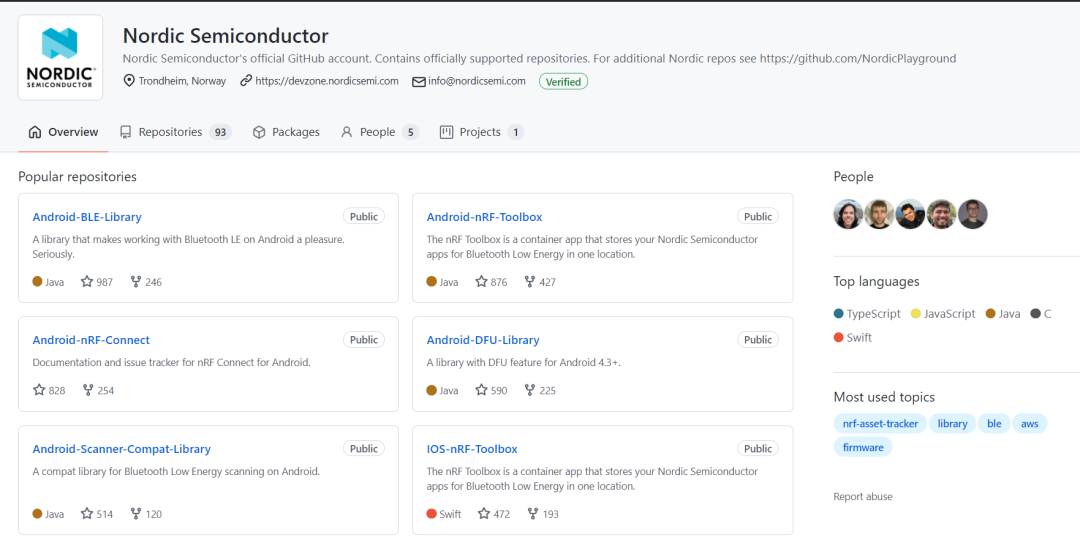1080x543 pixels.
Task: Click the Nordic Semiconductor logo avatar
Action: click(x=60, y=57)
